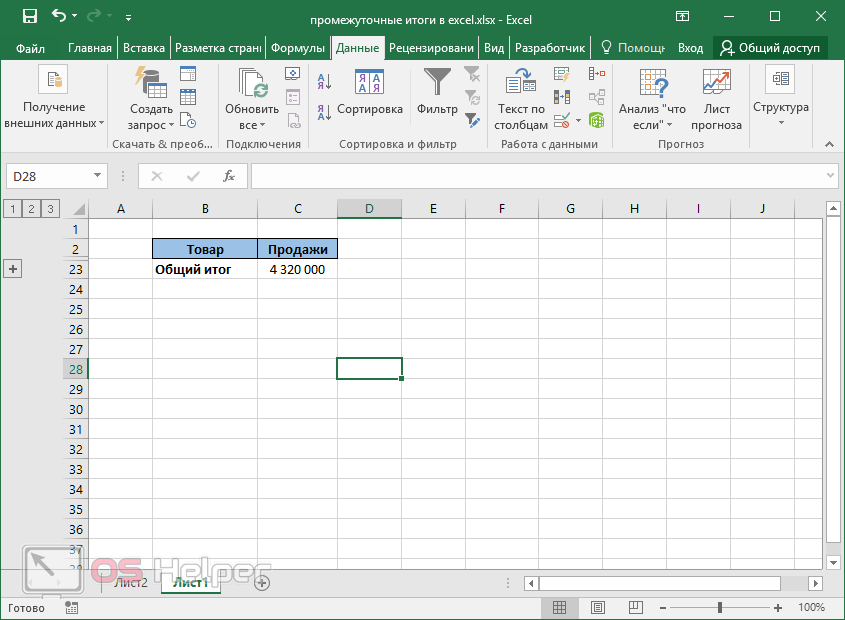The width and height of the screenshot is (845, 620).
Task: Toggle the Фильтр funnel button
Action: pyautogui.click(x=437, y=93)
